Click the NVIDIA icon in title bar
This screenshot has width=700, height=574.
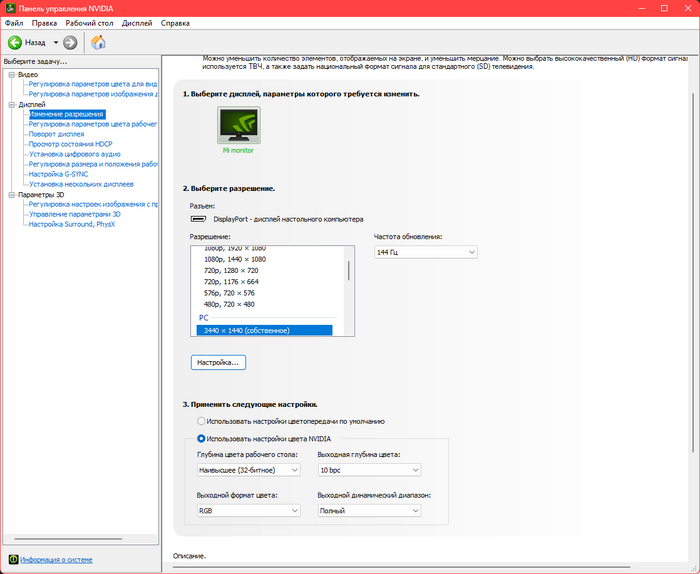coord(9,7)
